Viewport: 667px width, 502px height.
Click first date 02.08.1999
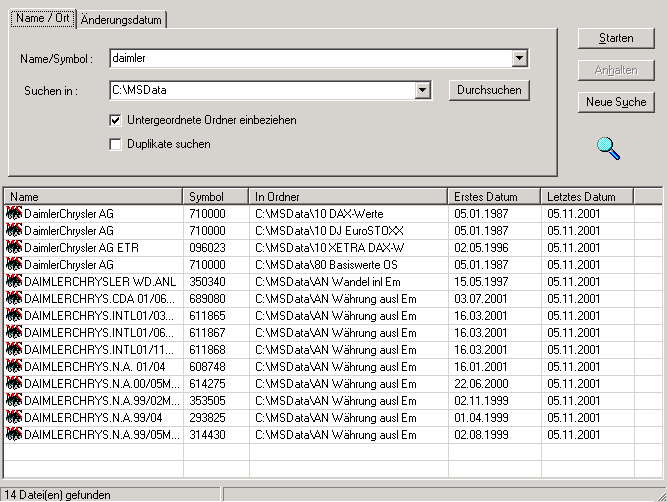point(481,435)
